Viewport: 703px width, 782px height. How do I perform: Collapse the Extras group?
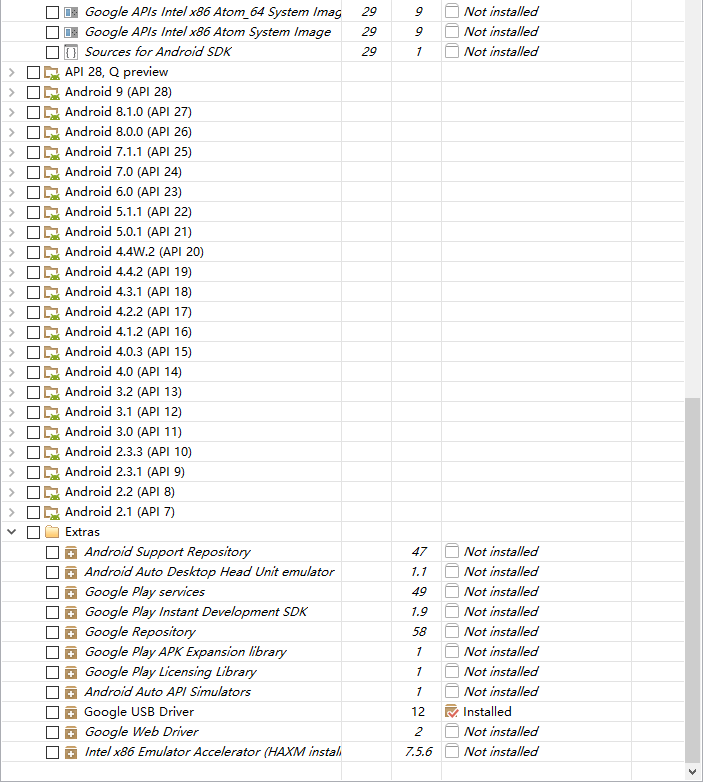click(x=11, y=532)
